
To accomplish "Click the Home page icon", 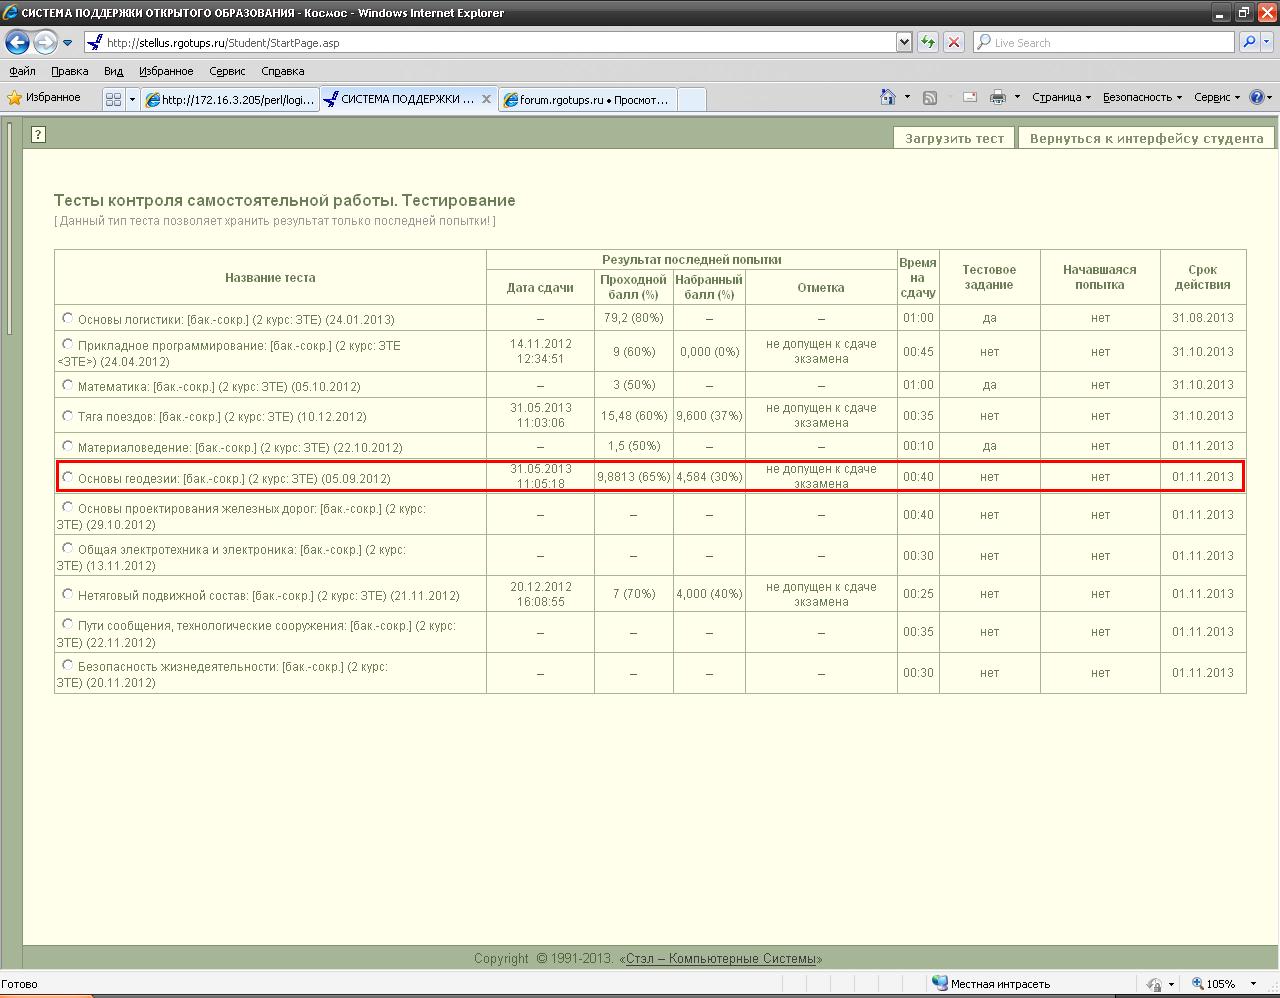I will [887, 97].
